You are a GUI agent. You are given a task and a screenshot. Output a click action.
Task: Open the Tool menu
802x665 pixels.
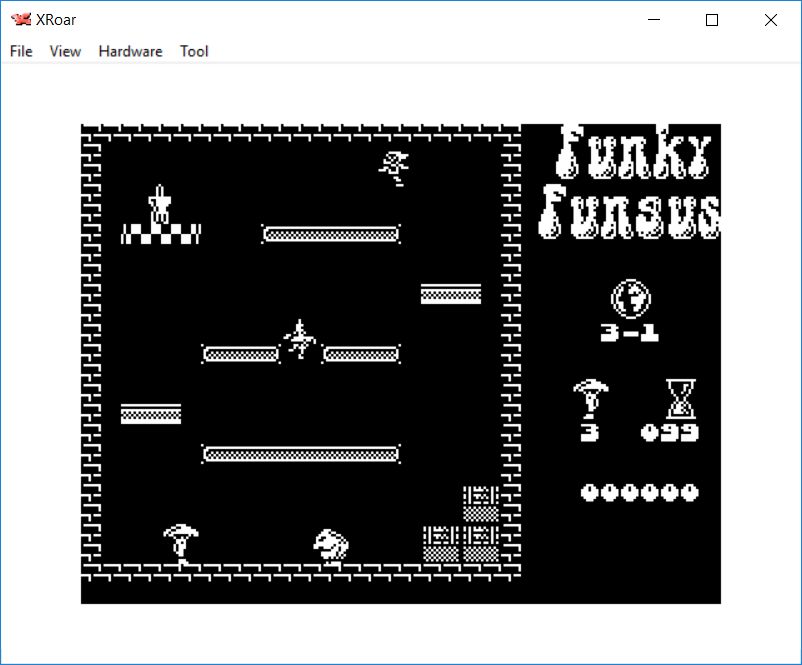point(194,51)
